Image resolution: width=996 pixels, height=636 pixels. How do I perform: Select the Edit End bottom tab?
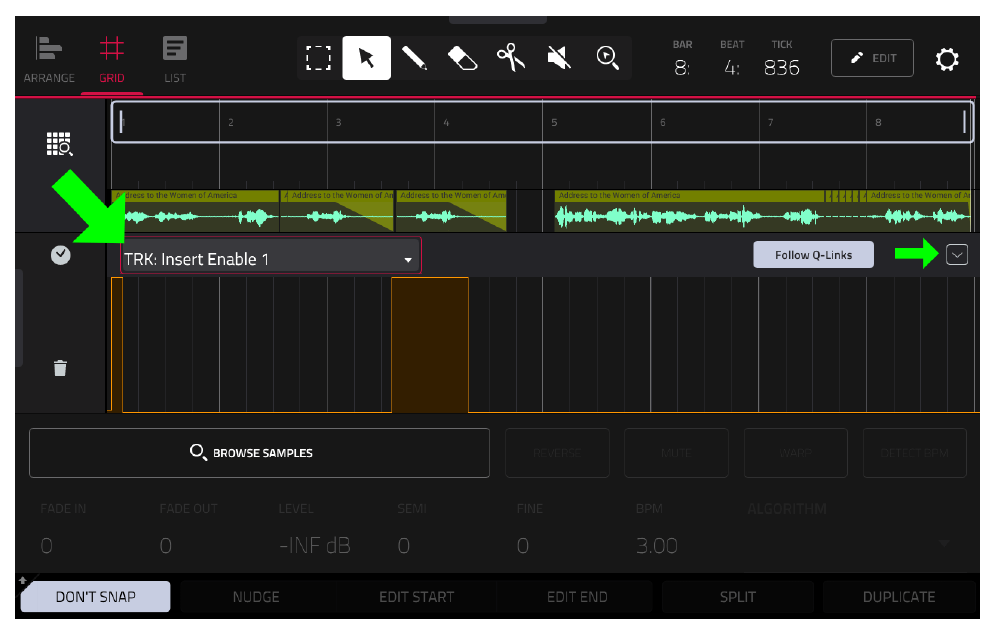[x=577, y=597]
